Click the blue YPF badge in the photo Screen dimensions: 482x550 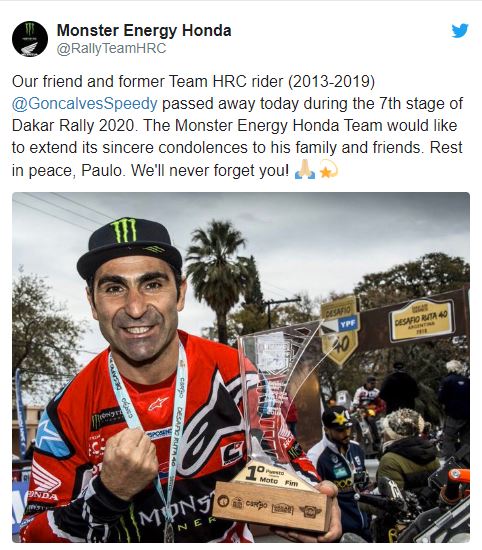(348, 324)
